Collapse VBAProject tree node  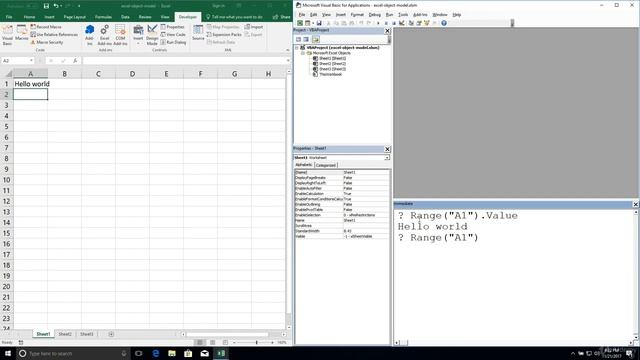coord(297,48)
